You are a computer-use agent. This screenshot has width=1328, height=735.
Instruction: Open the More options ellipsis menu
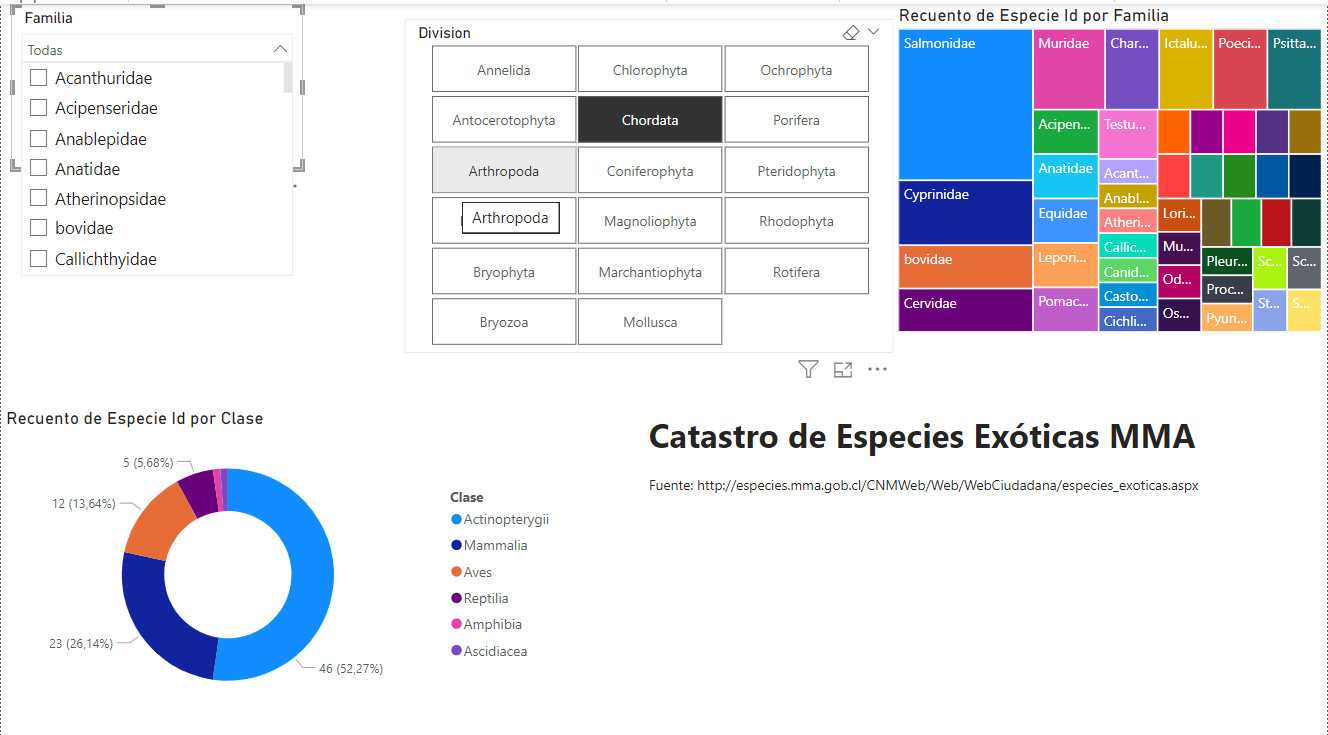(x=877, y=369)
